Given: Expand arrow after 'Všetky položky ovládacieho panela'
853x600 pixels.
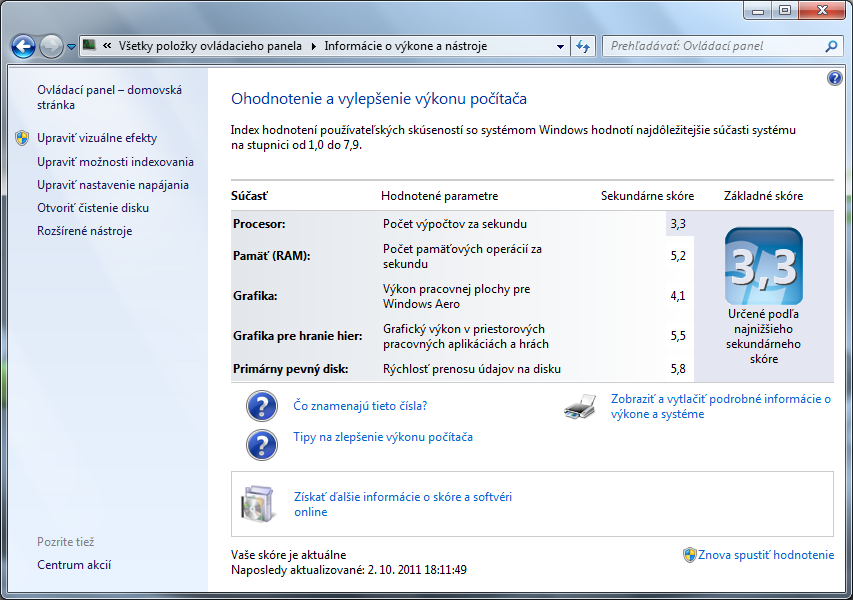Looking at the screenshot, I should point(313,46).
